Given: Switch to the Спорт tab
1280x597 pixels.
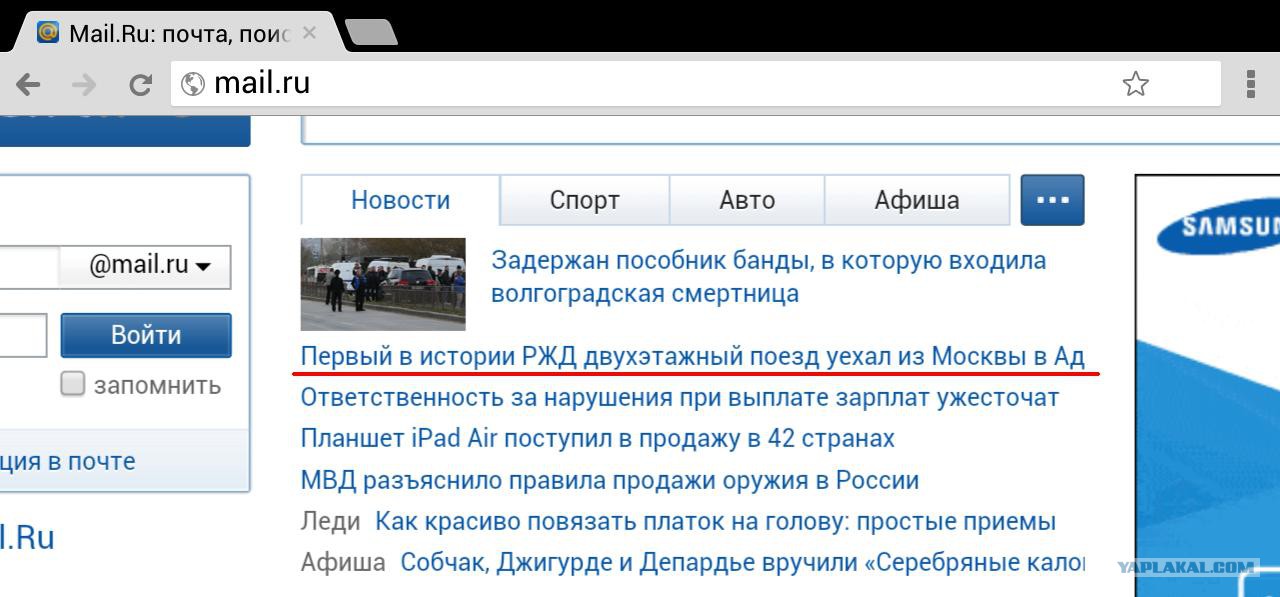Looking at the screenshot, I should point(585,200).
